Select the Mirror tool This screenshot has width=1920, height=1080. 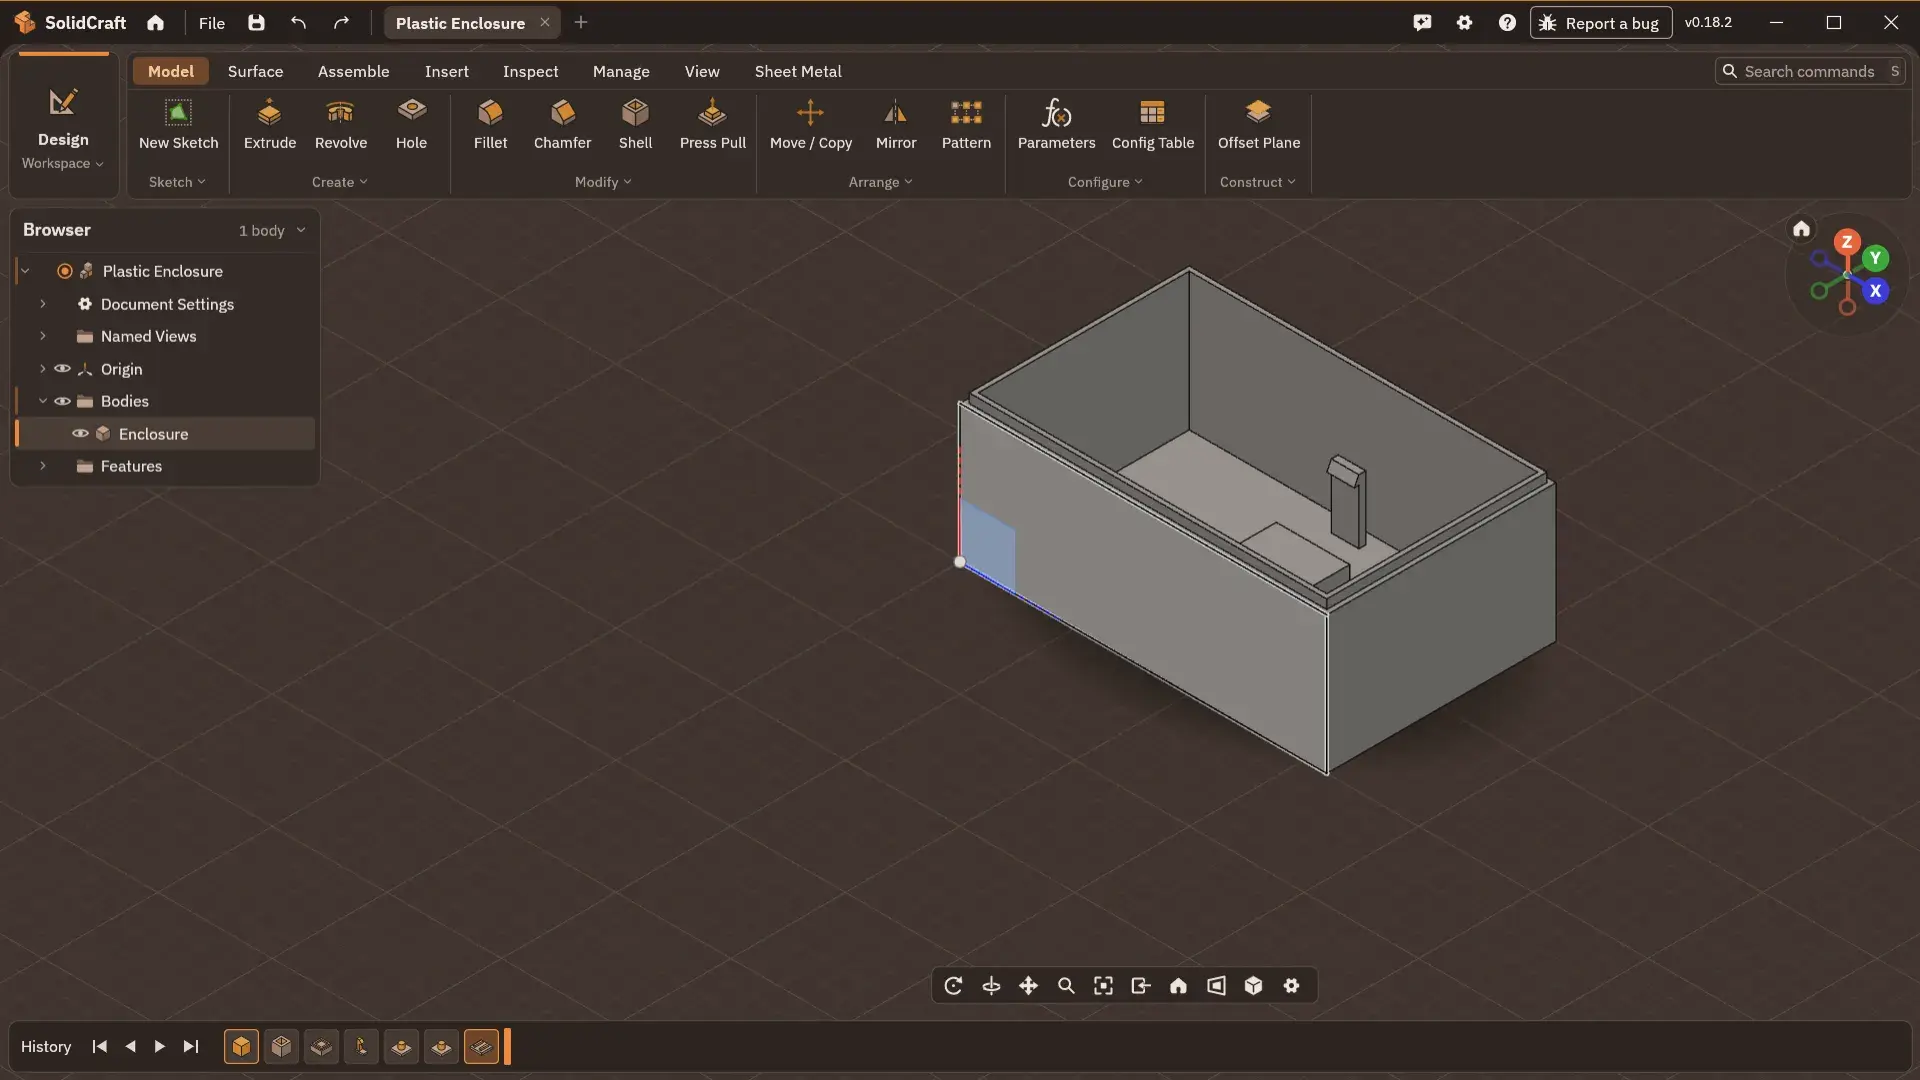pyautogui.click(x=895, y=124)
